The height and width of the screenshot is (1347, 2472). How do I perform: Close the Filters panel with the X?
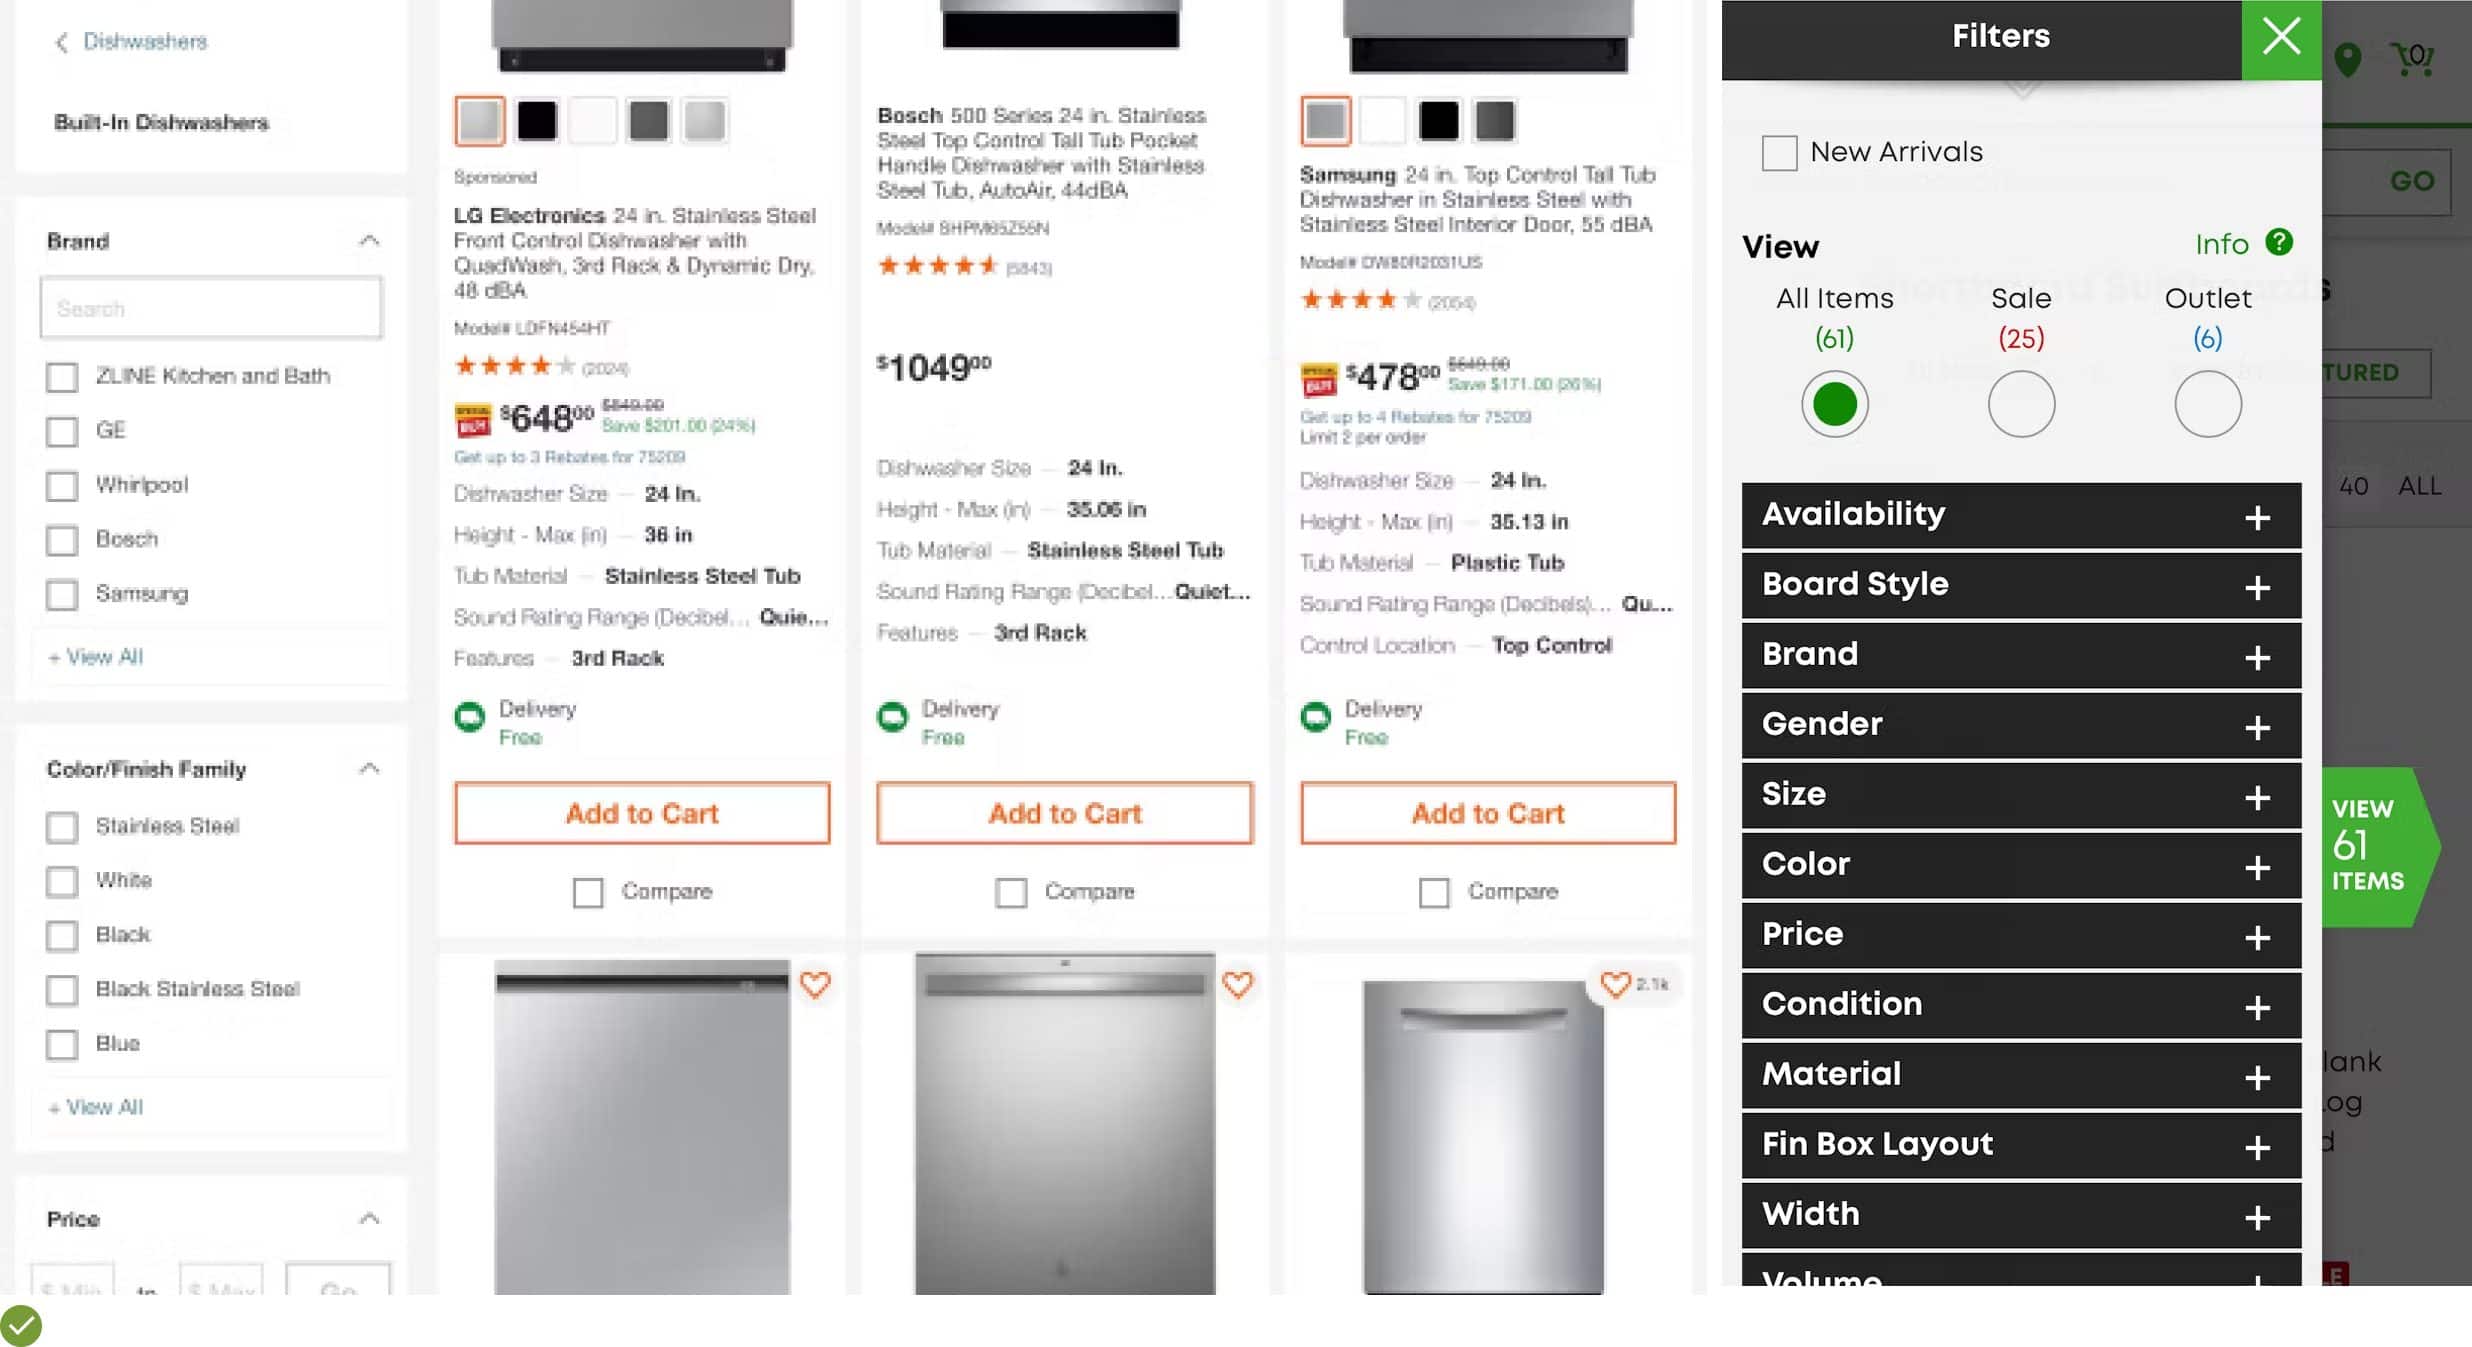2280,38
